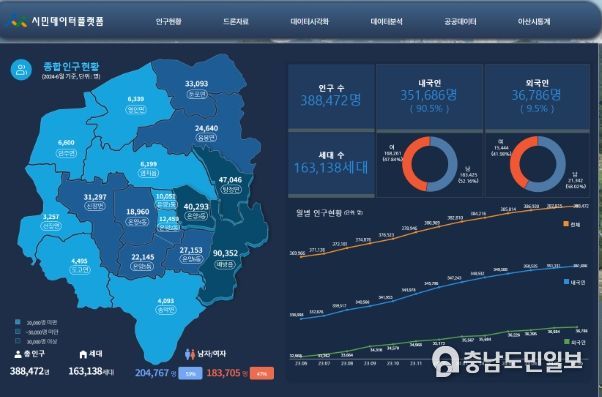Image resolution: width=602 pixels, height=397 pixels.
Task: Click the 남자/여자 gender figures icon
Action: 190,354
